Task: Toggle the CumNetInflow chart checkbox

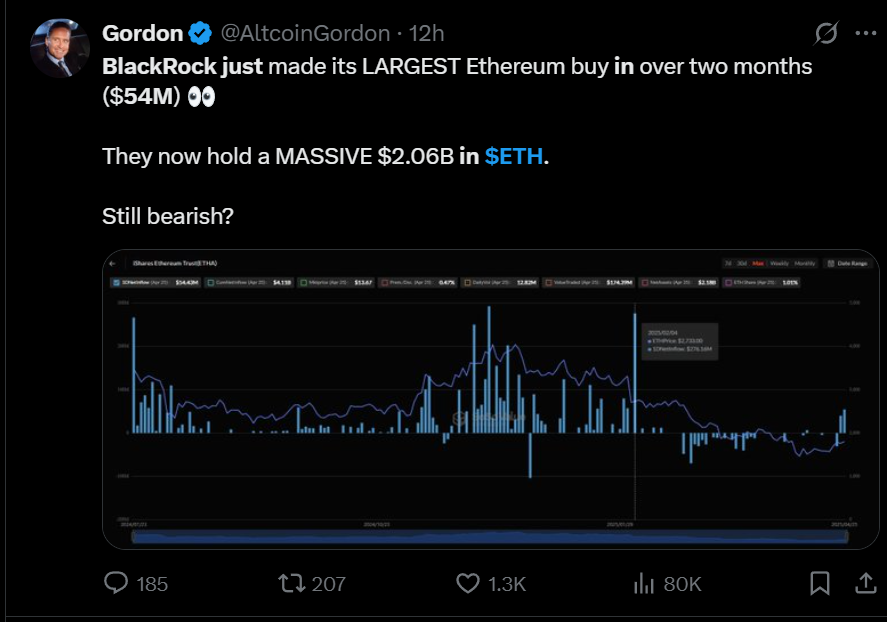Action: (212, 283)
